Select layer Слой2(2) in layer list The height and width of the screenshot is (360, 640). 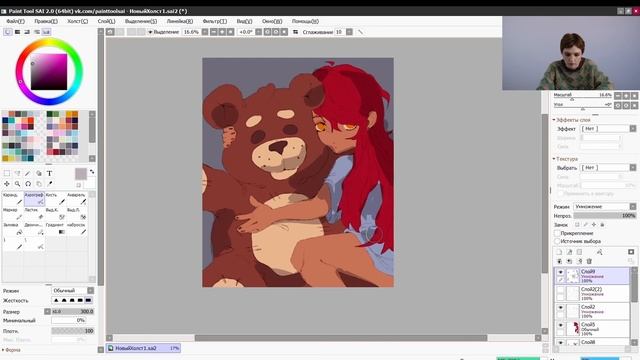pos(592,293)
